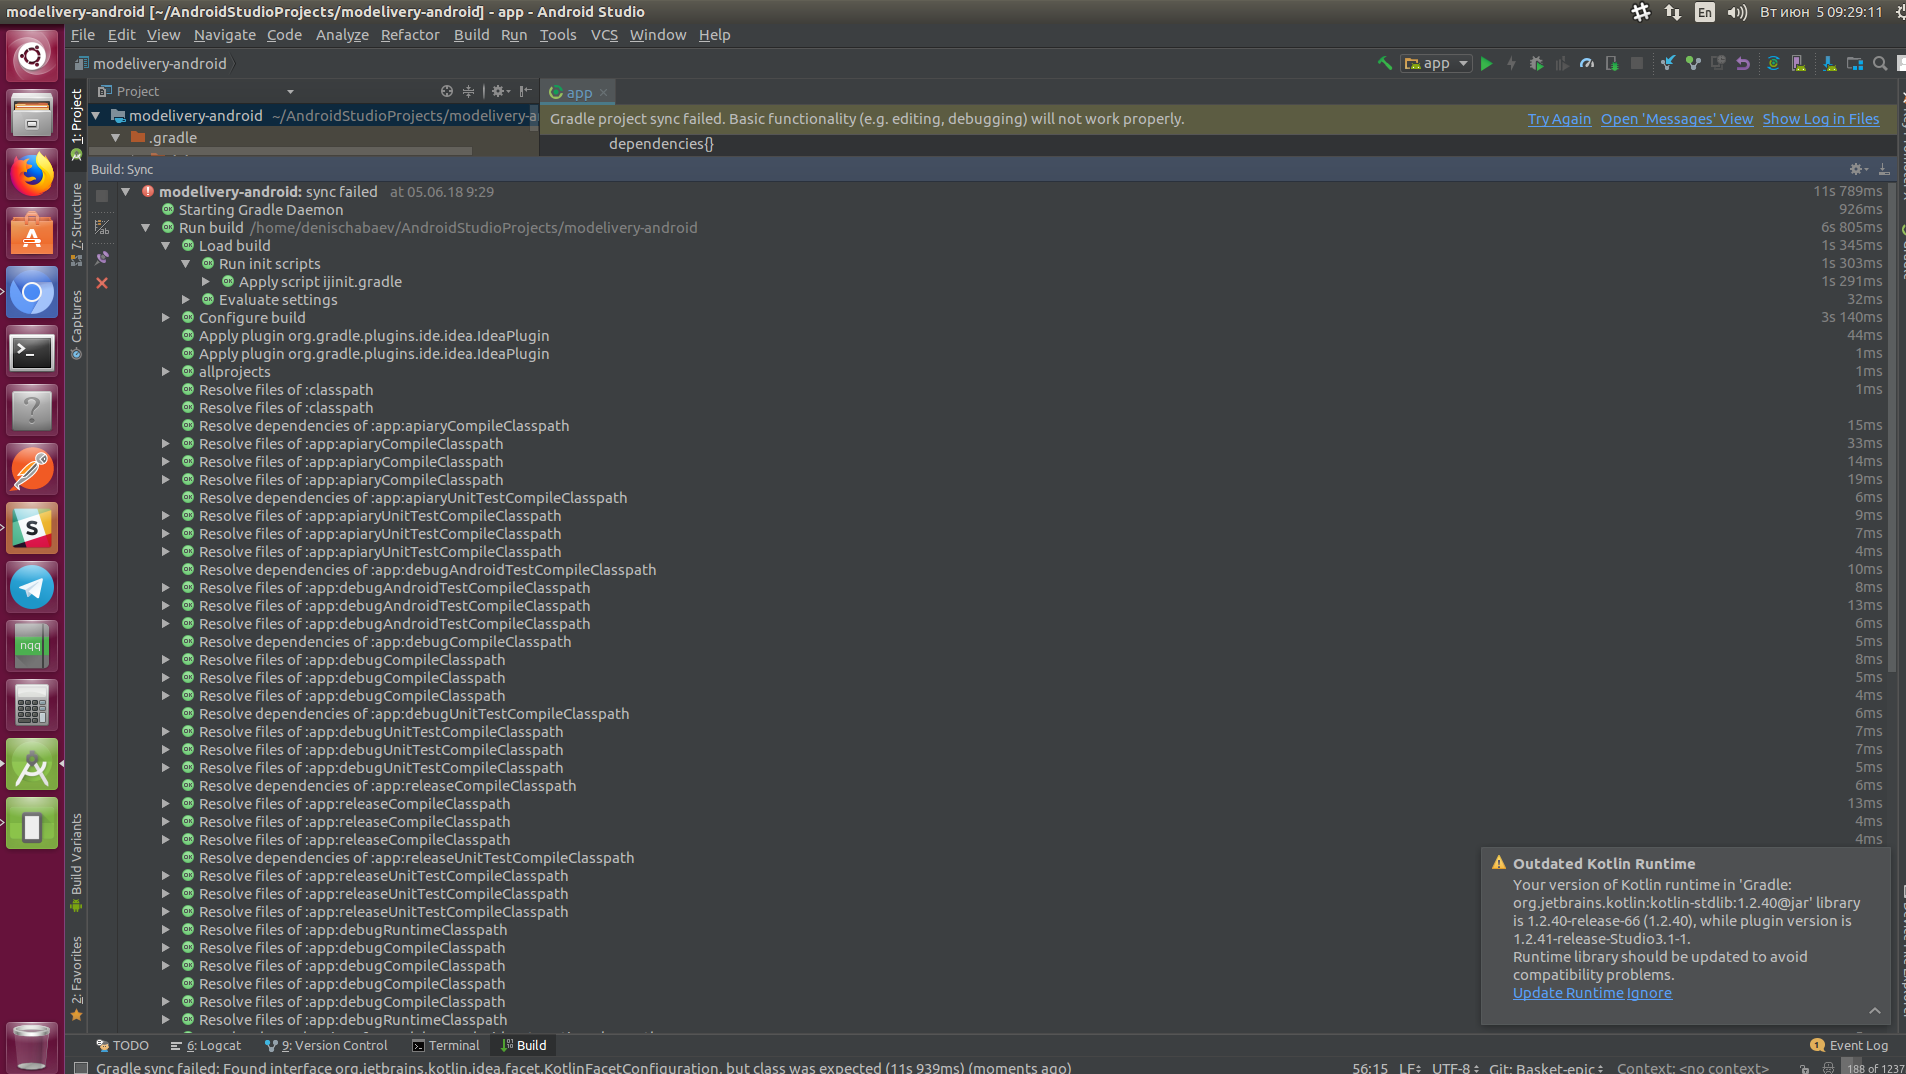Click scroll-from-source target icon in Project panel
Image resolution: width=1906 pixels, height=1074 pixels.
[447, 91]
